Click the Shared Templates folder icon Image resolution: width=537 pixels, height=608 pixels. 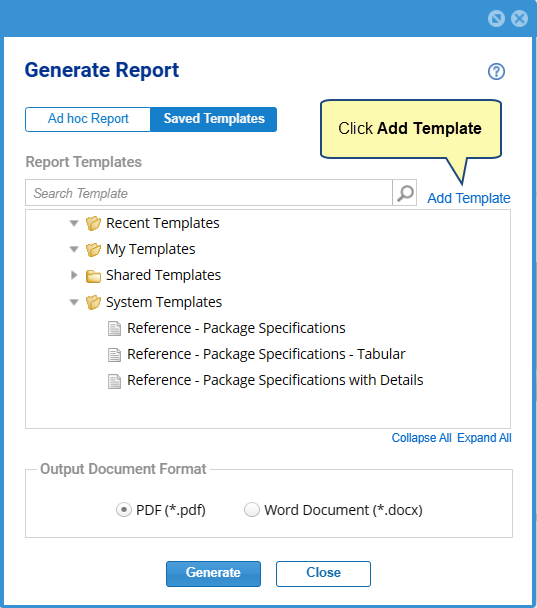(93, 276)
